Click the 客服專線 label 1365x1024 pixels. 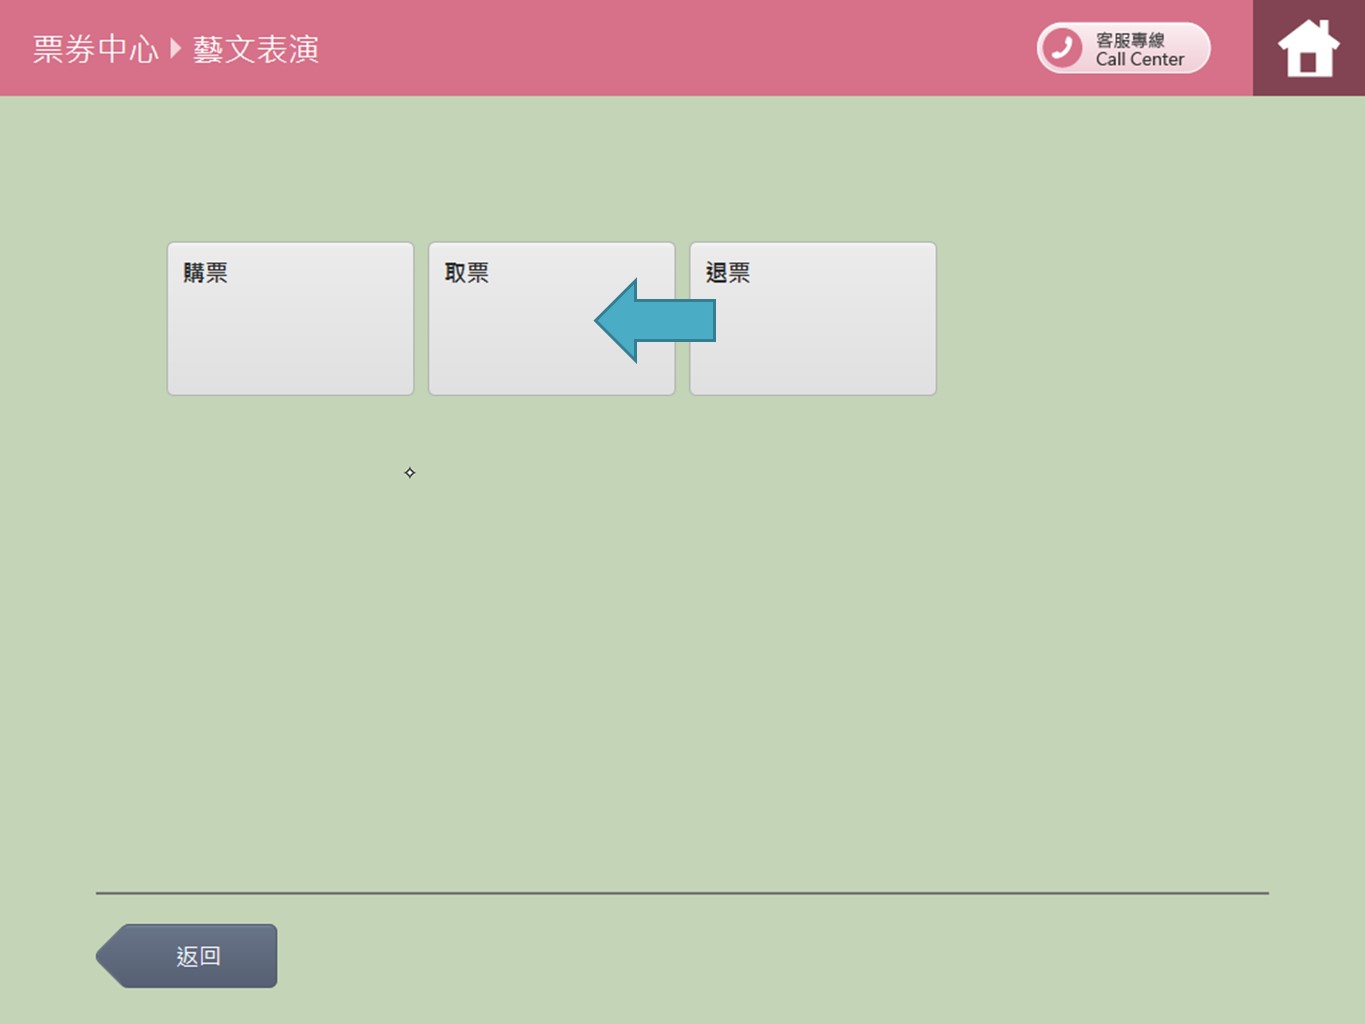click(x=1130, y=40)
